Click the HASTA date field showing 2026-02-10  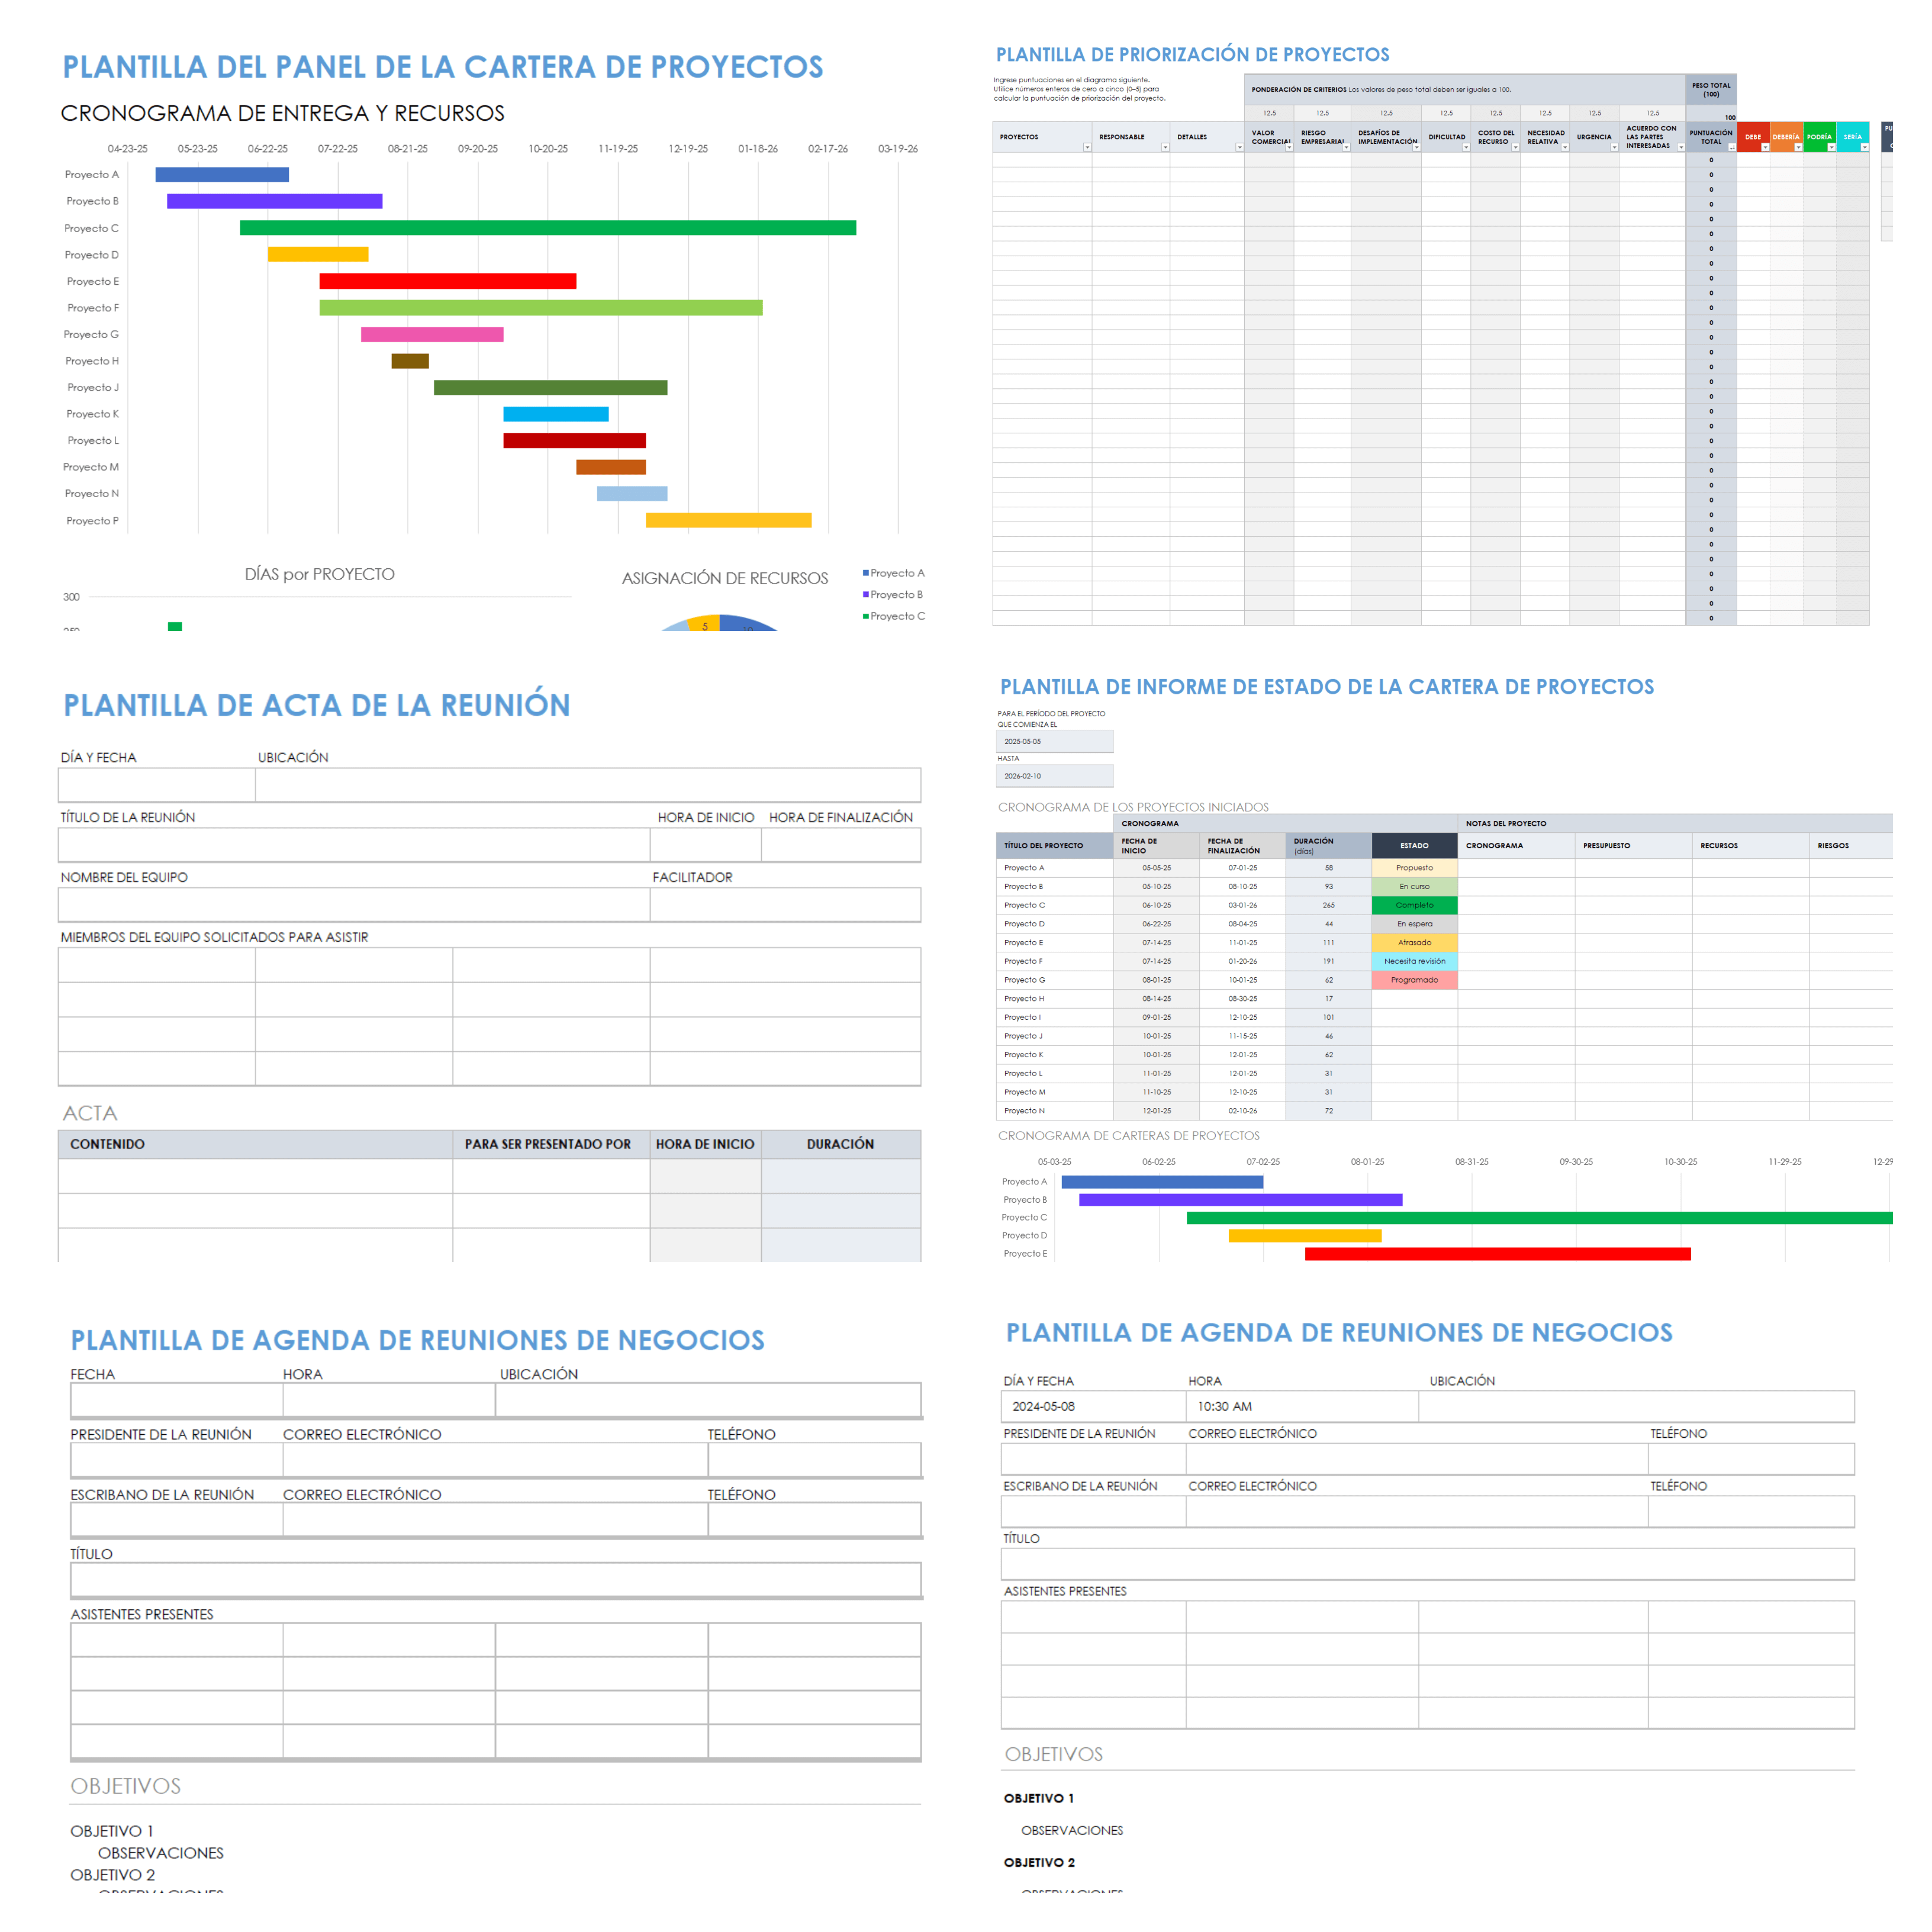[x=1055, y=776]
